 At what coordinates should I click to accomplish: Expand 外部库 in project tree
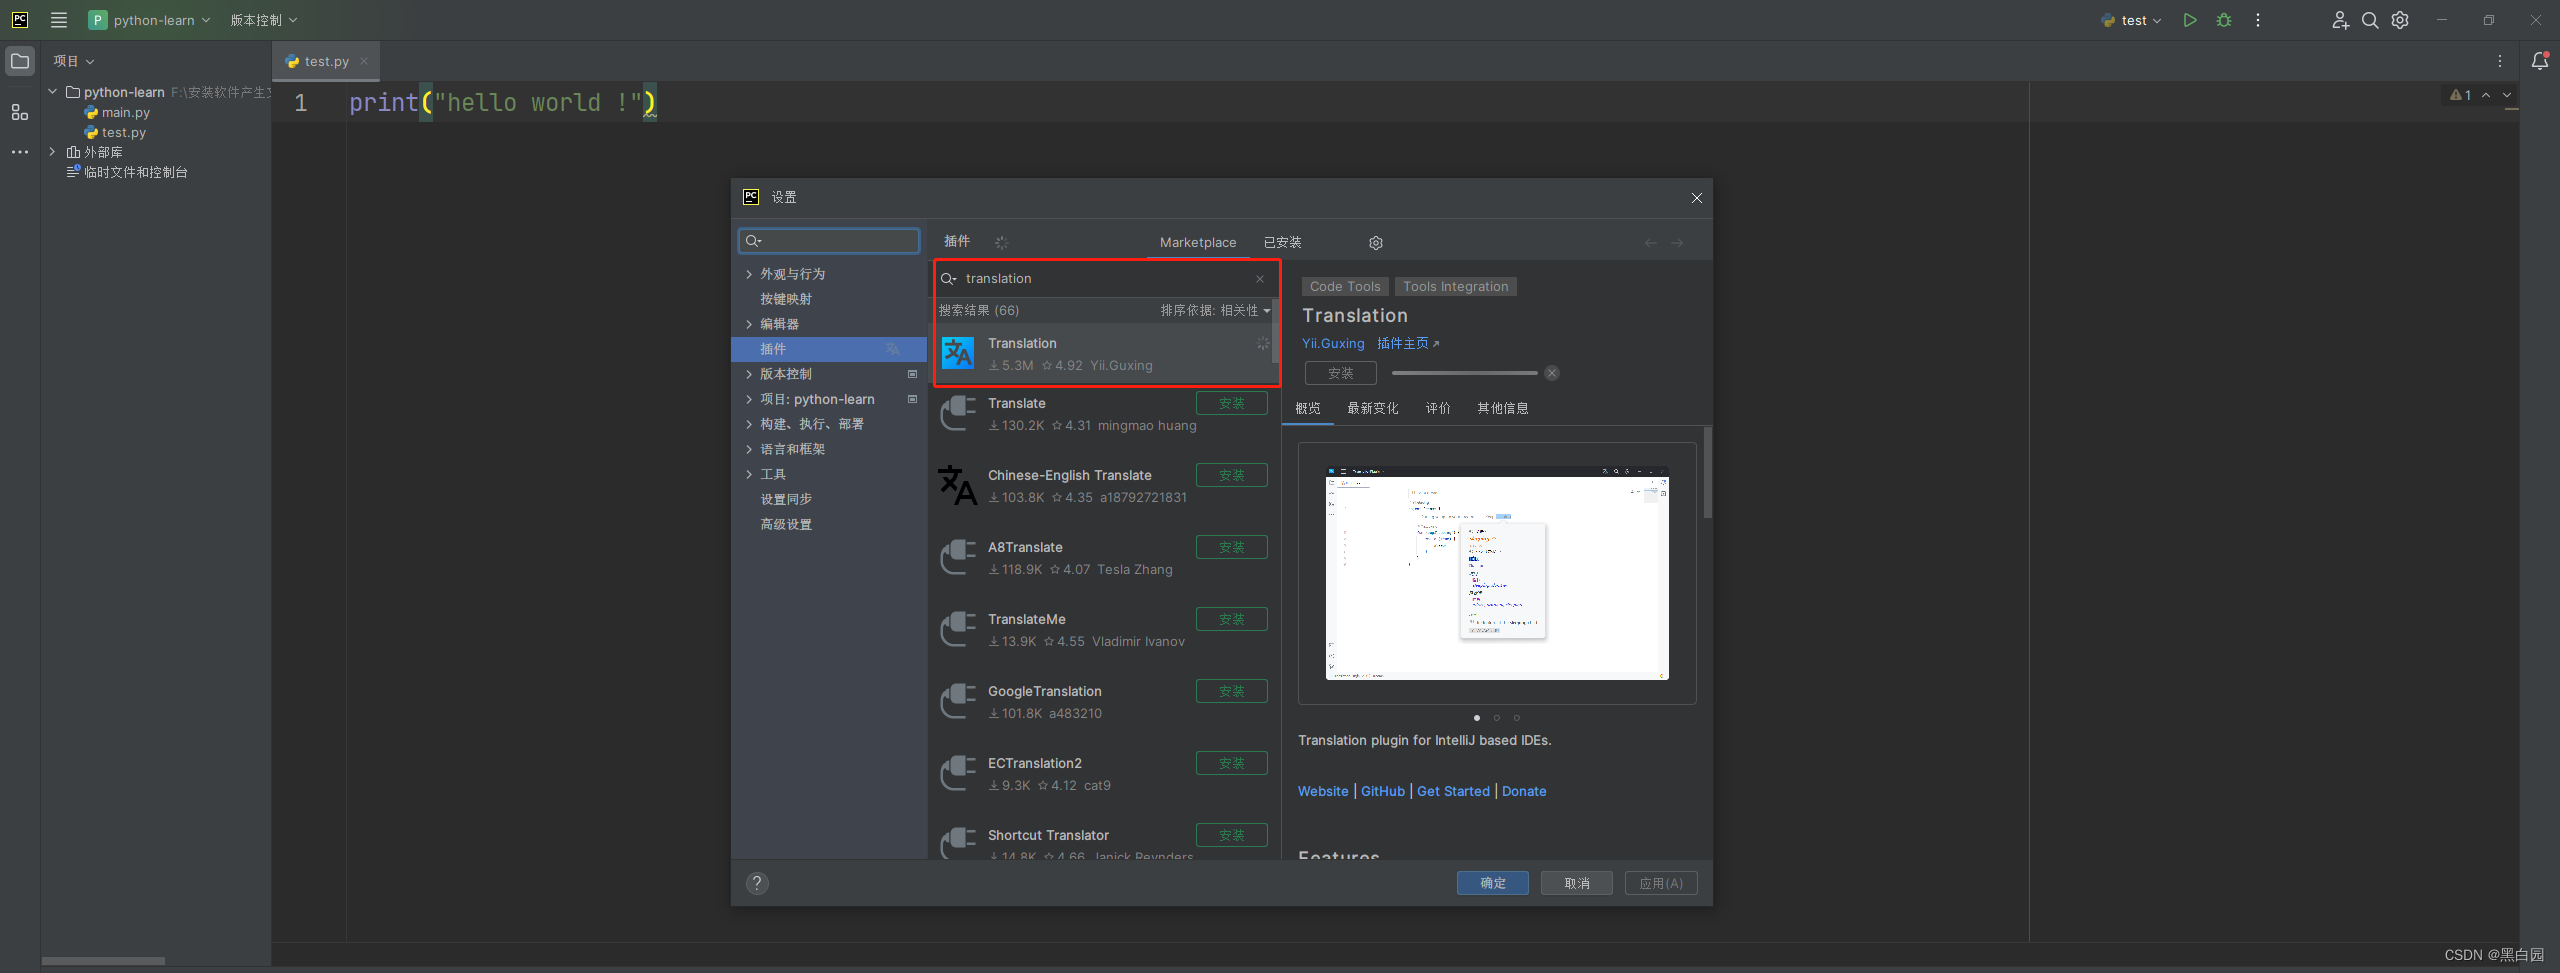[52, 152]
